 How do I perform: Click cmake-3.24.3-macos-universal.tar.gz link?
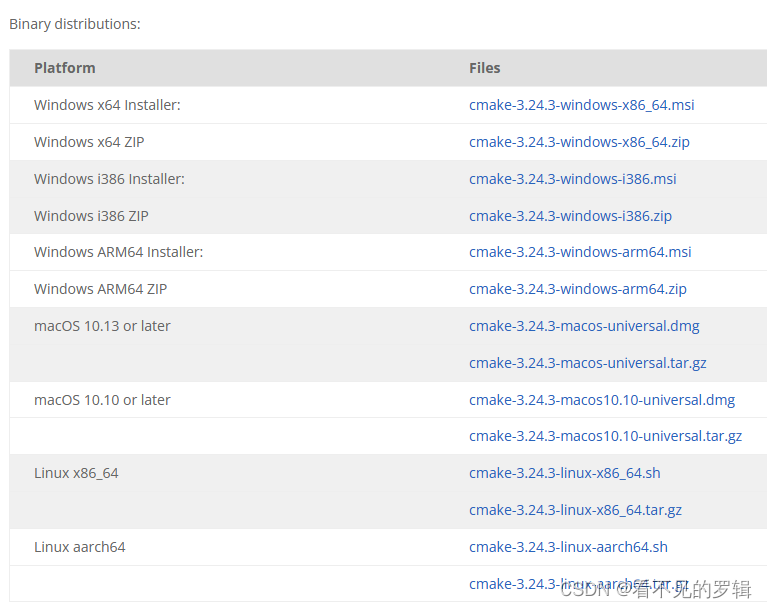(x=587, y=363)
